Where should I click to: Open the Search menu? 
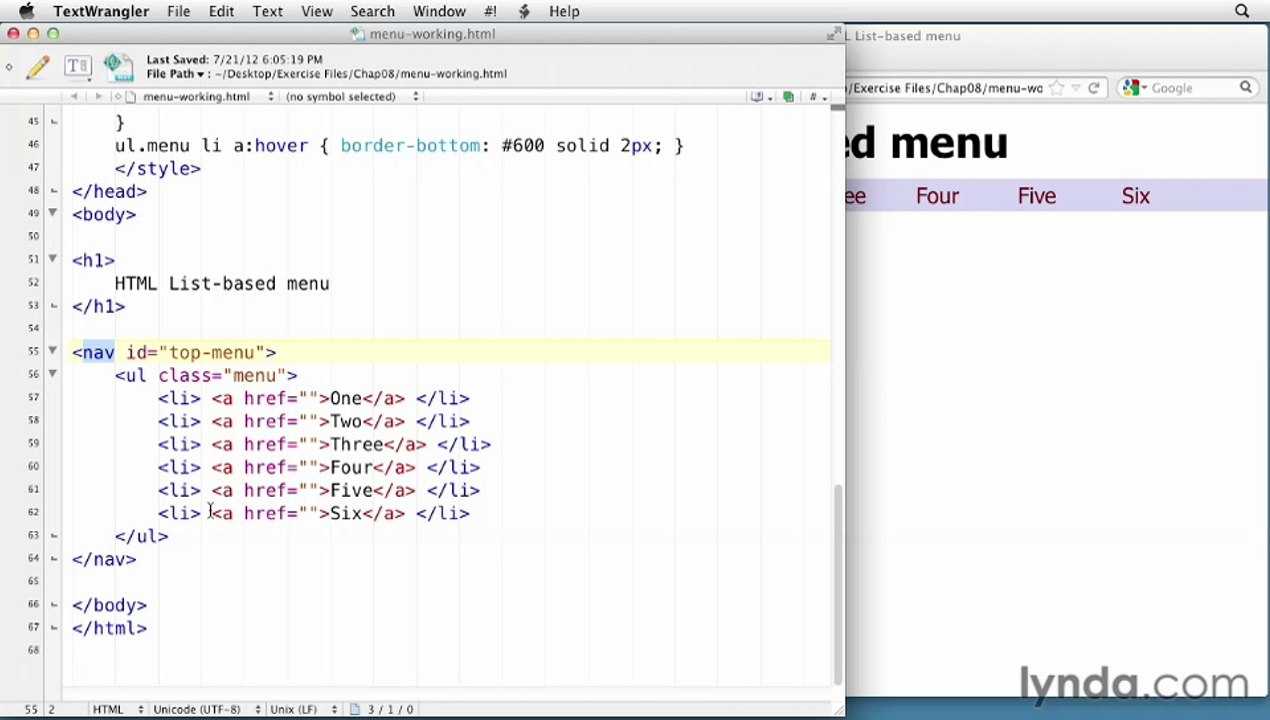[372, 11]
